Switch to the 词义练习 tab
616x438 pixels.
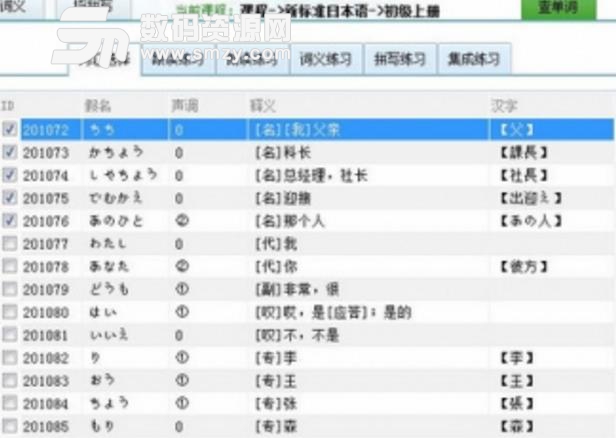325,59
